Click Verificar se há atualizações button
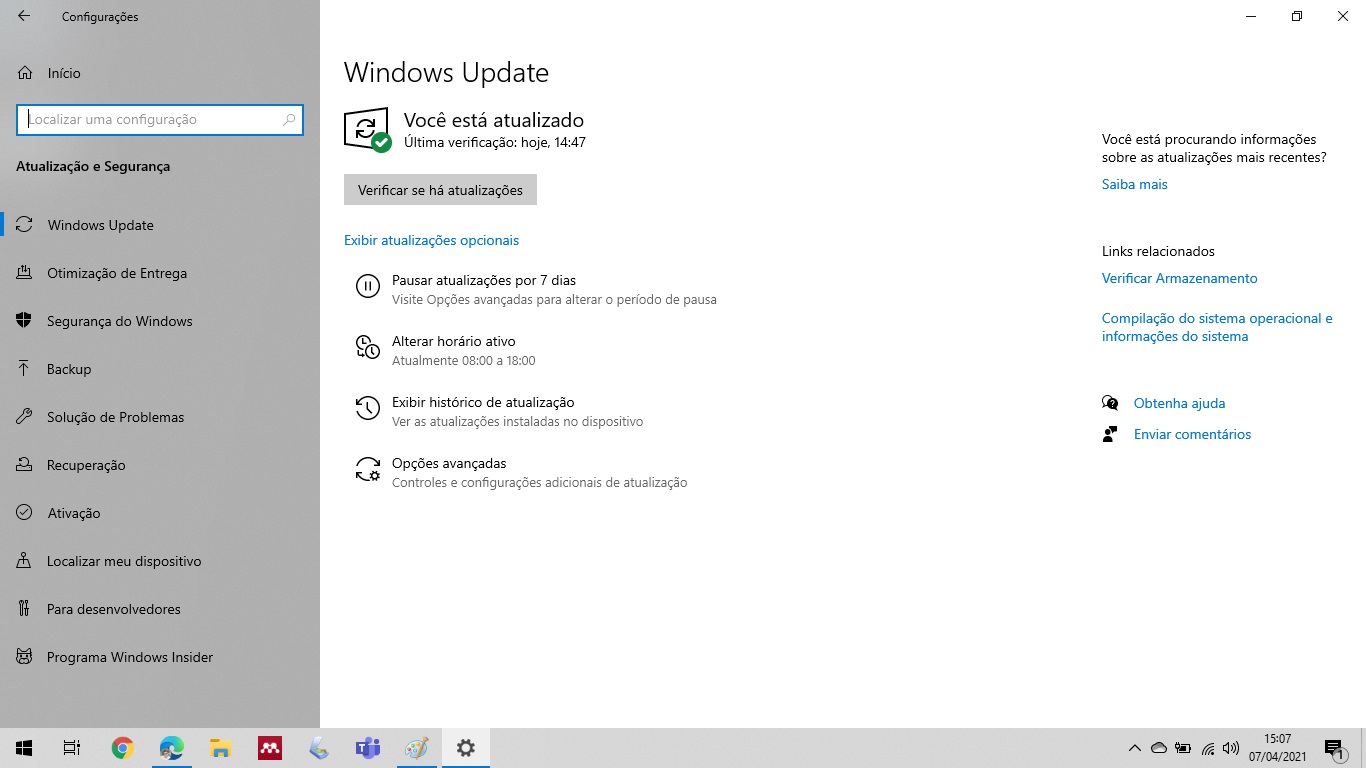The image size is (1366, 768). [440, 190]
